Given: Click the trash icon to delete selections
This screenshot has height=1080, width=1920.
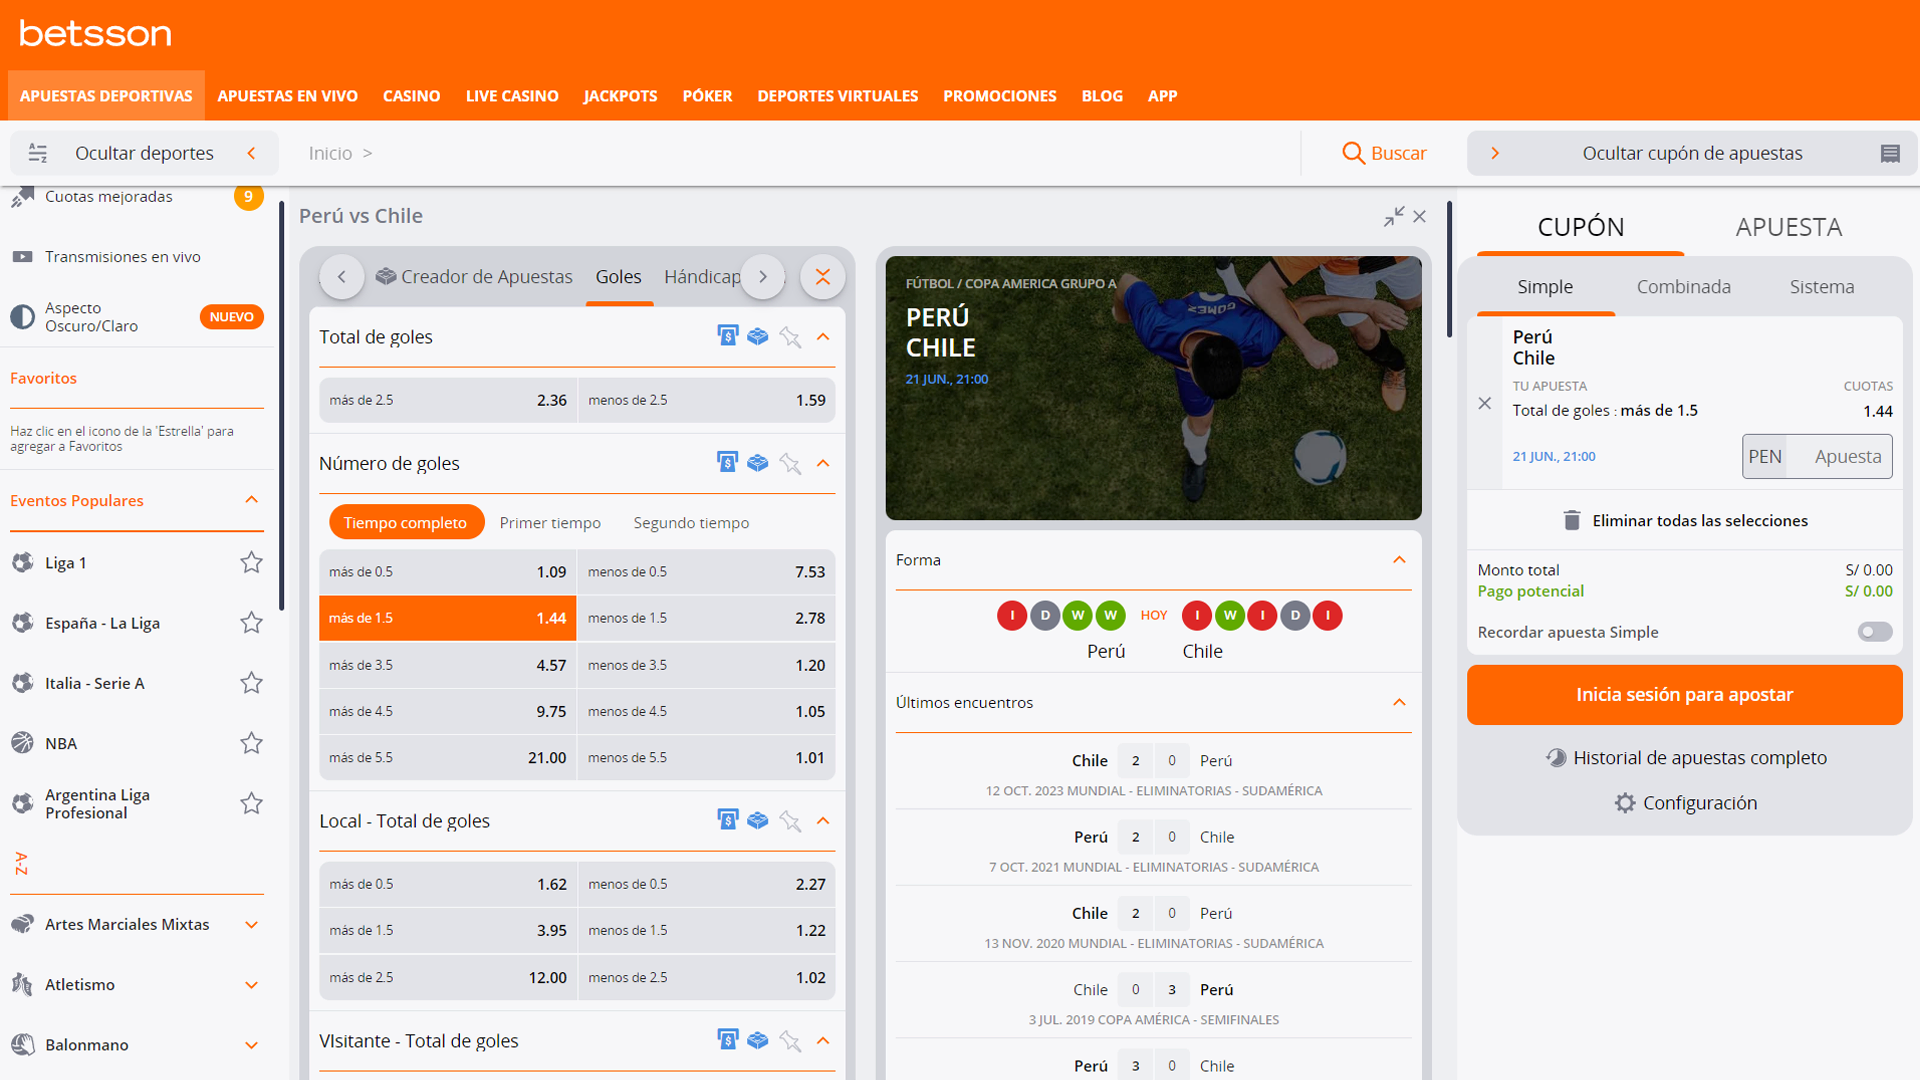Looking at the screenshot, I should (x=1572, y=520).
